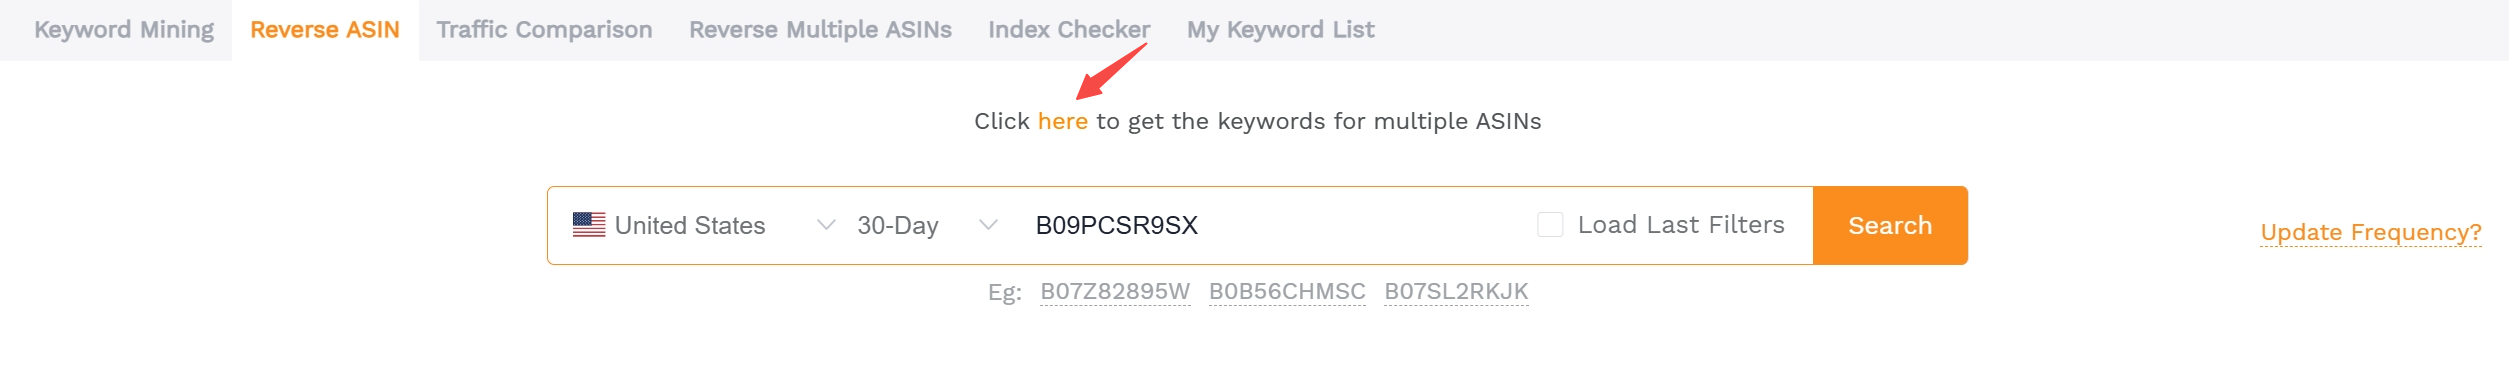Screen dimensions: 2509x387
Task: Click the orange Search button
Action: pos(1890,226)
